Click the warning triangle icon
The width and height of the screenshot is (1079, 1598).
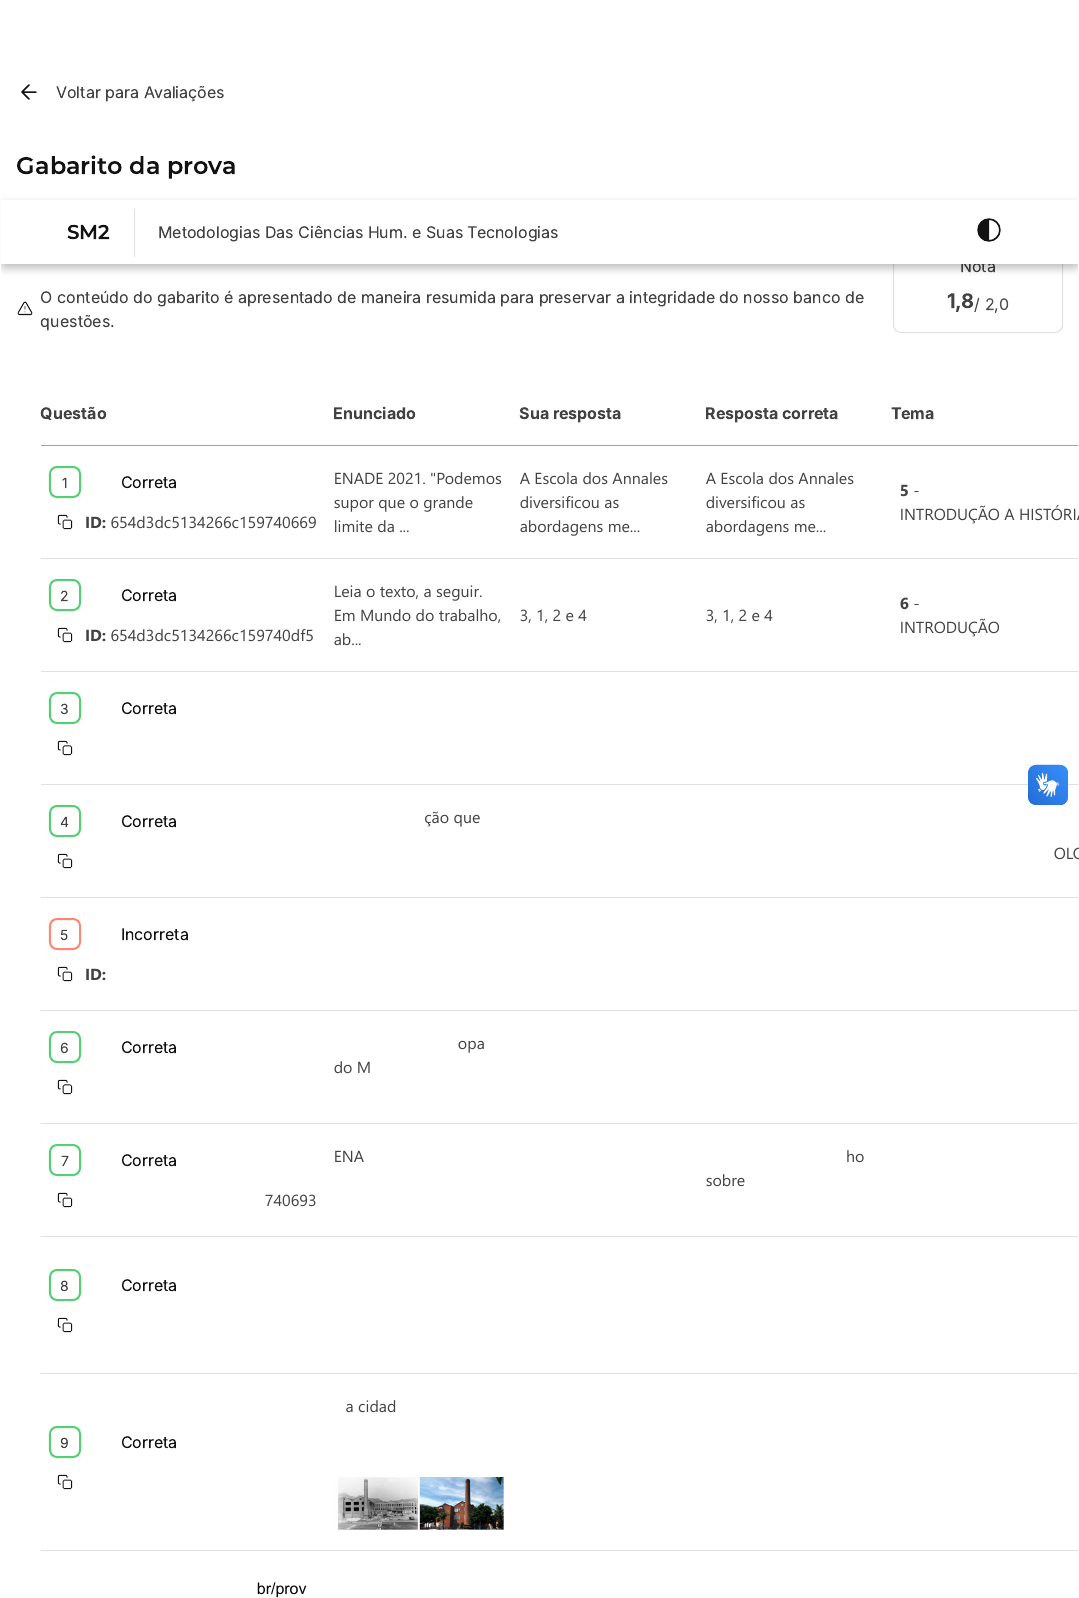click(25, 309)
